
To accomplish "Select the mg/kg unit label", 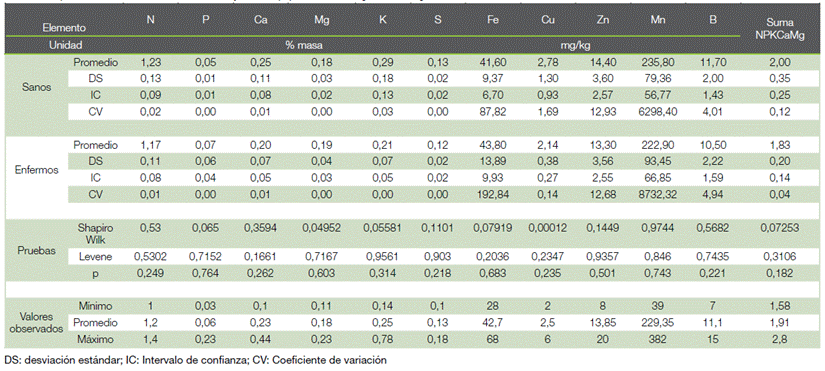I will click(x=575, y=46).
